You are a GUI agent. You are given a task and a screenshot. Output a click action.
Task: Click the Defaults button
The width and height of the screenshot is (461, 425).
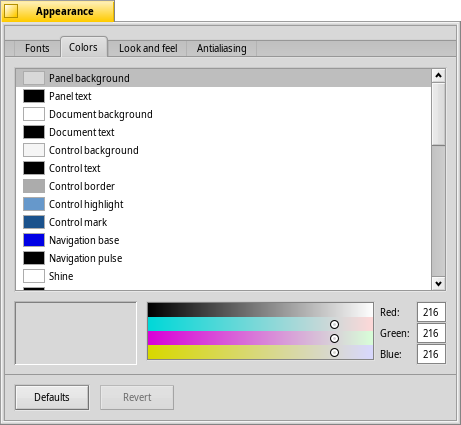[52, 397]
